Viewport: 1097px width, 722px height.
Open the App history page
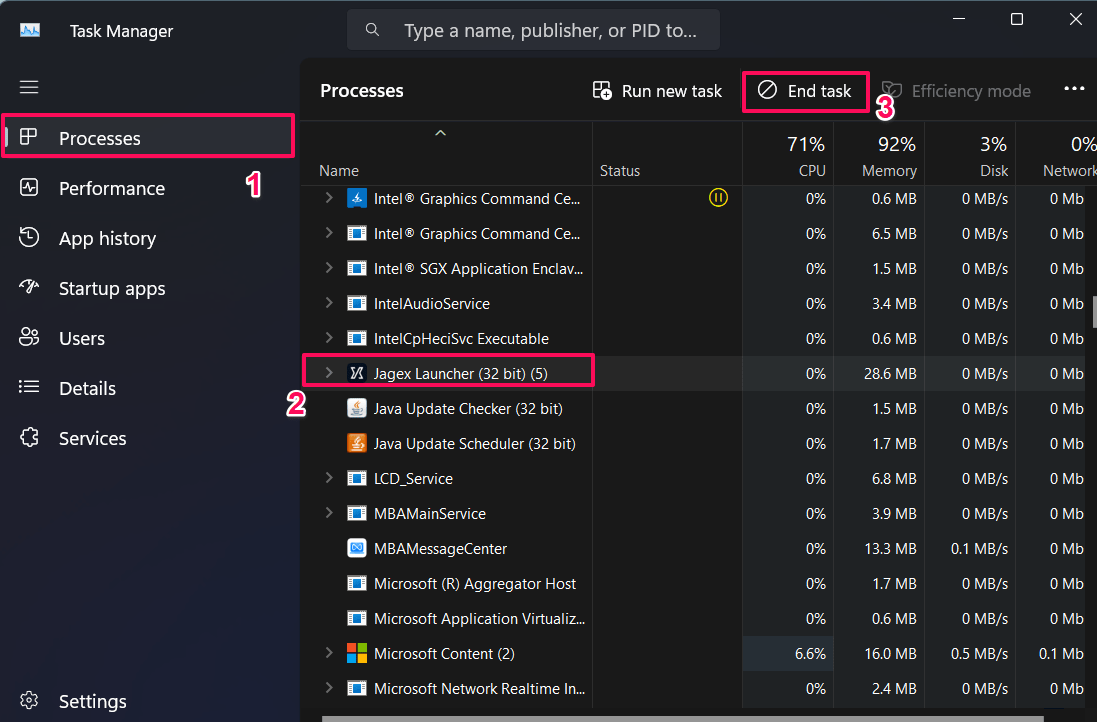pos(150,238)
